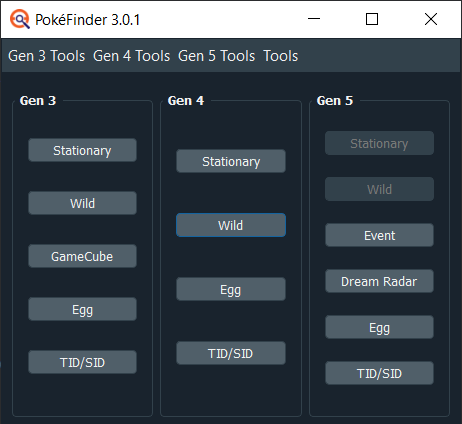Click the Gen 4 Stationary button
462x424 pixels.
[231, 161]
